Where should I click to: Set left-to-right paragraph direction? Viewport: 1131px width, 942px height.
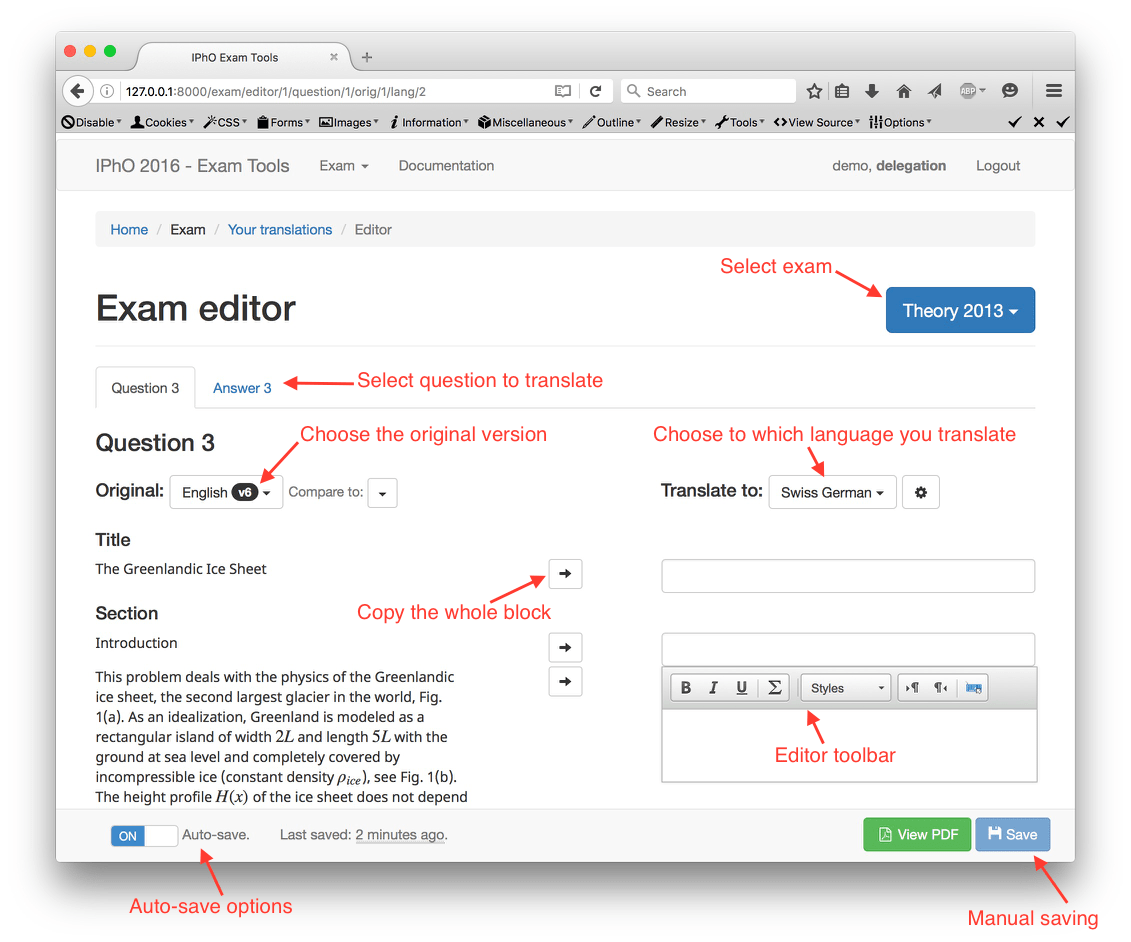tap(912, 687)
